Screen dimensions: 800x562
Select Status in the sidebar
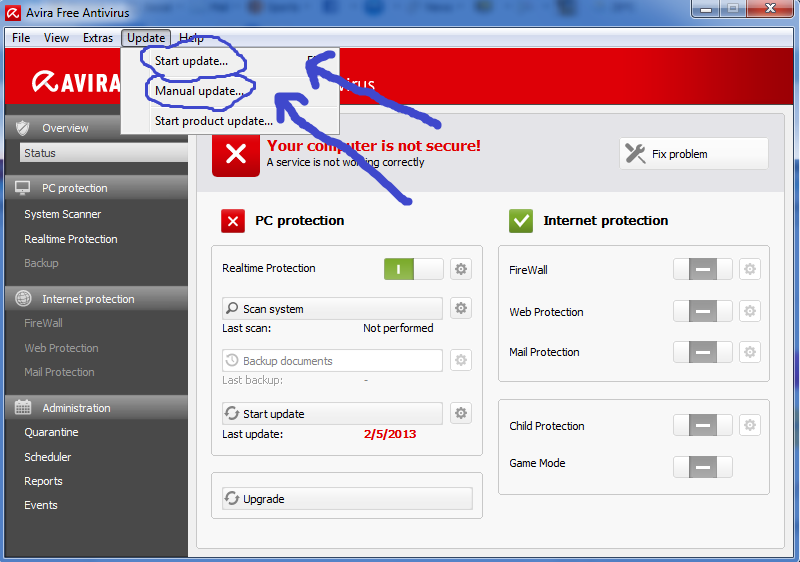pyautogui.click(x=104, y=152)
